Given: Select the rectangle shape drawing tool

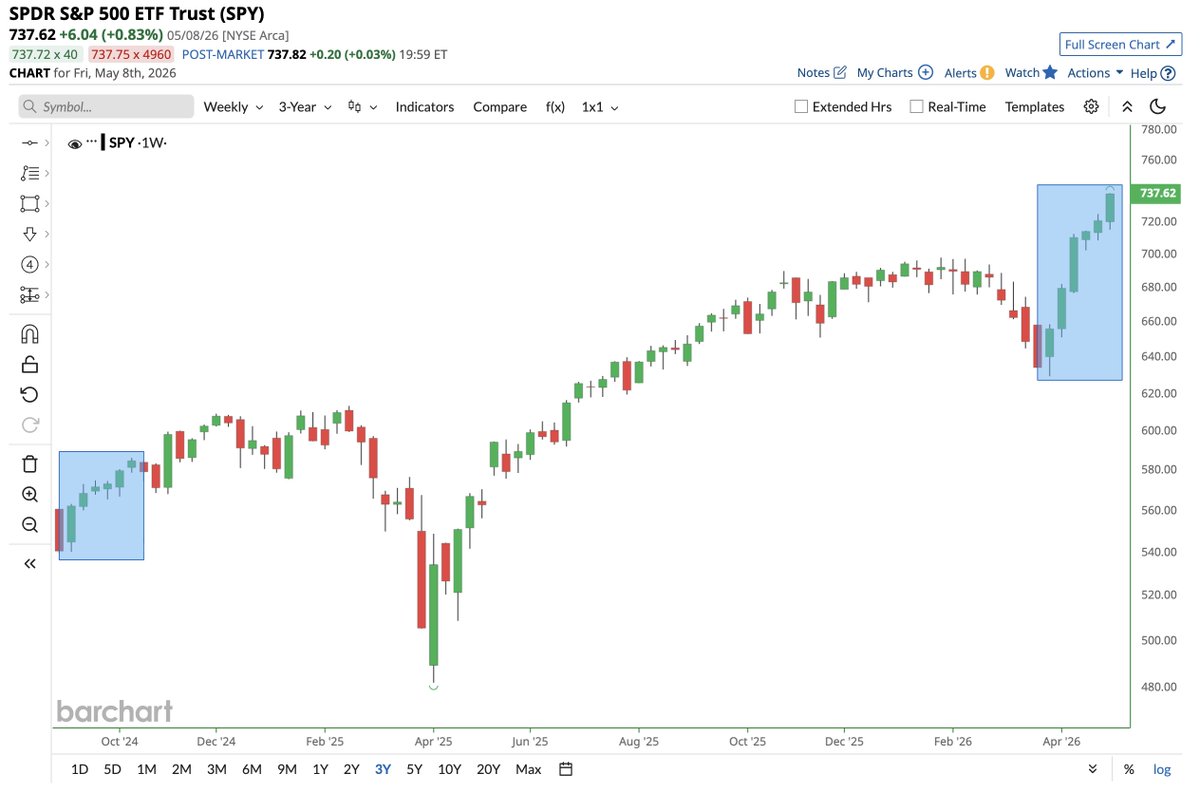Looking at the screenshot, I should [29, 203].
